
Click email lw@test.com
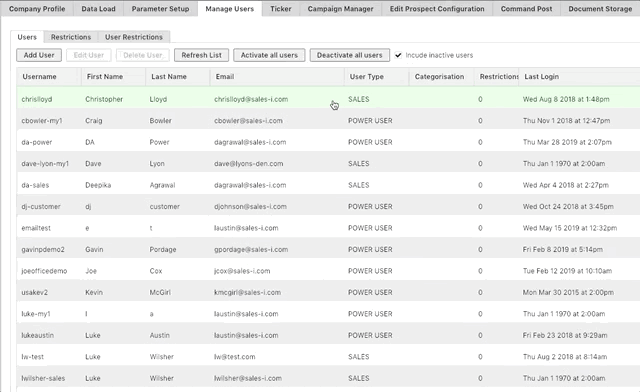point(235,356)
